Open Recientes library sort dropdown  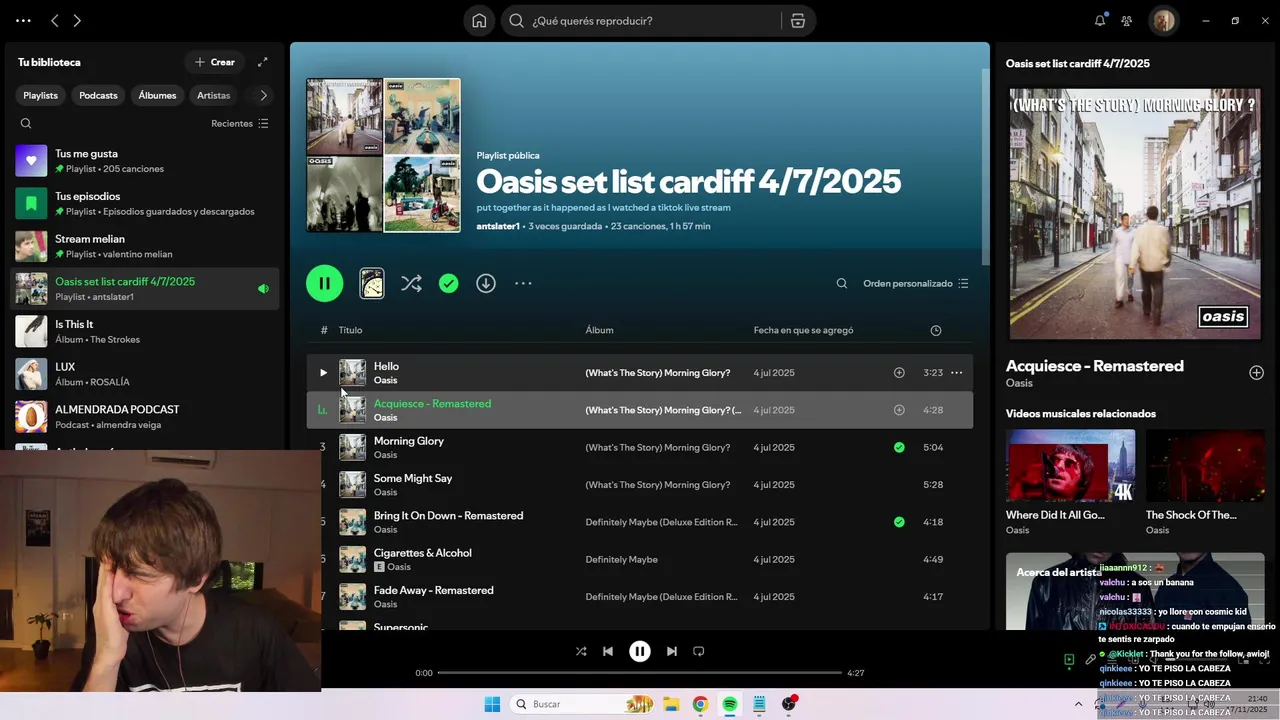tap(240, 124)
